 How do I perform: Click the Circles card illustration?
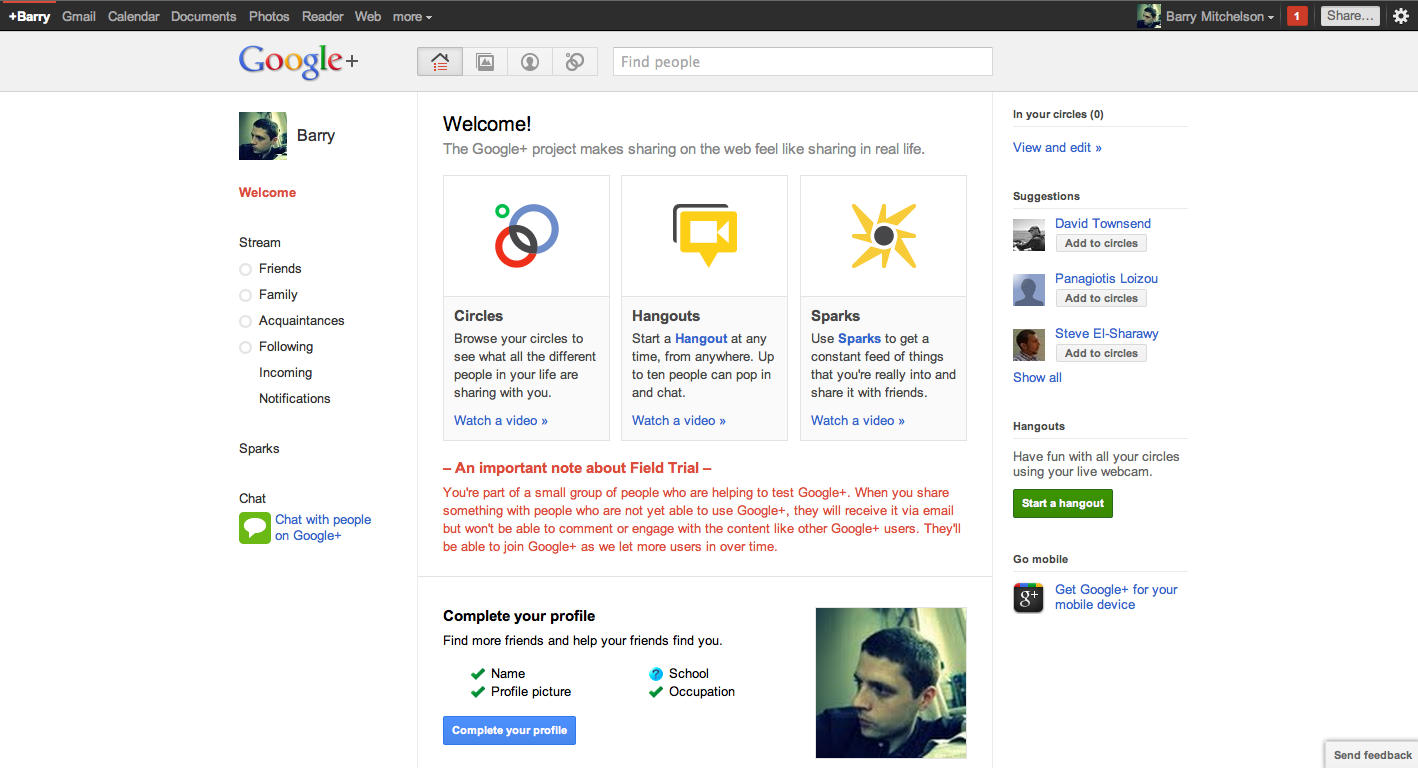coord(526,236)
